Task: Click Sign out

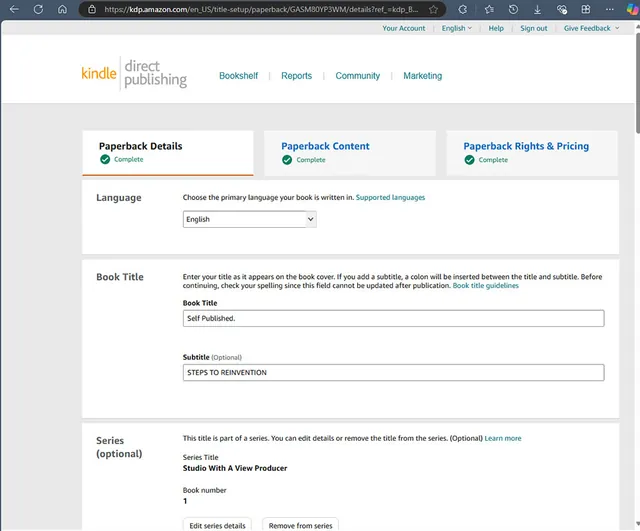Action: click(533, 28)
